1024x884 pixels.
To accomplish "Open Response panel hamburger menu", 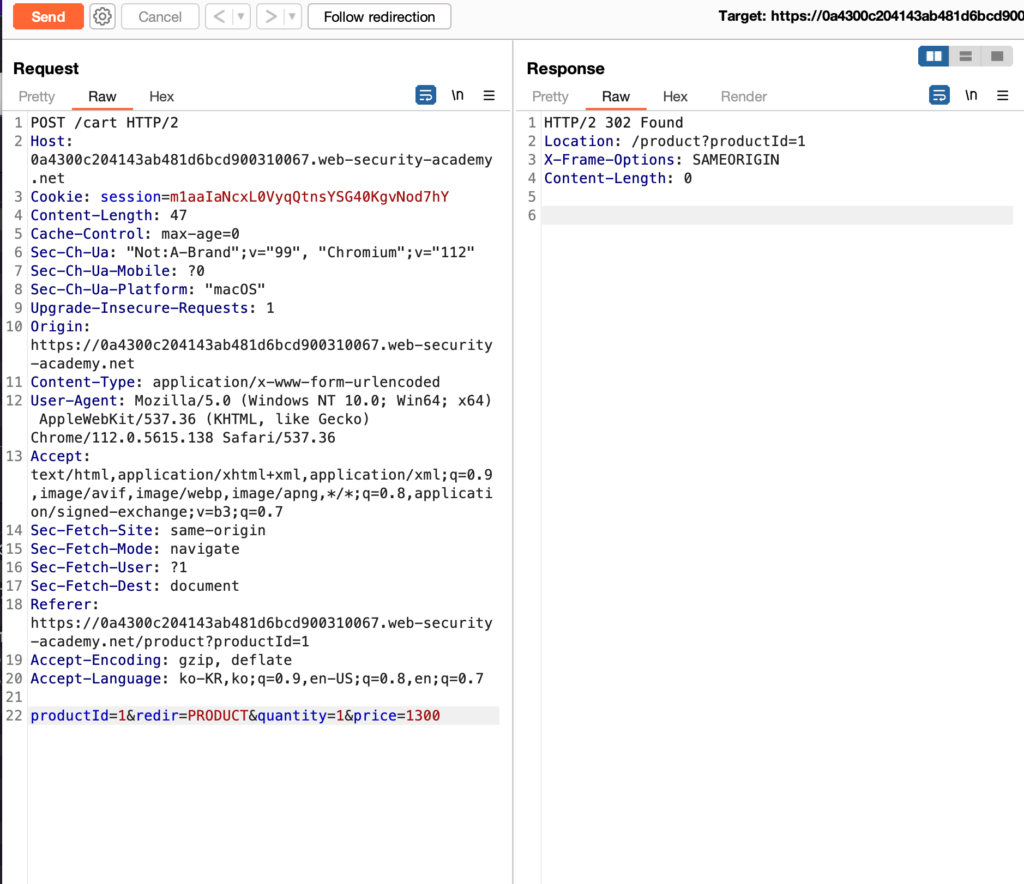I will (x=1003, y=95).
